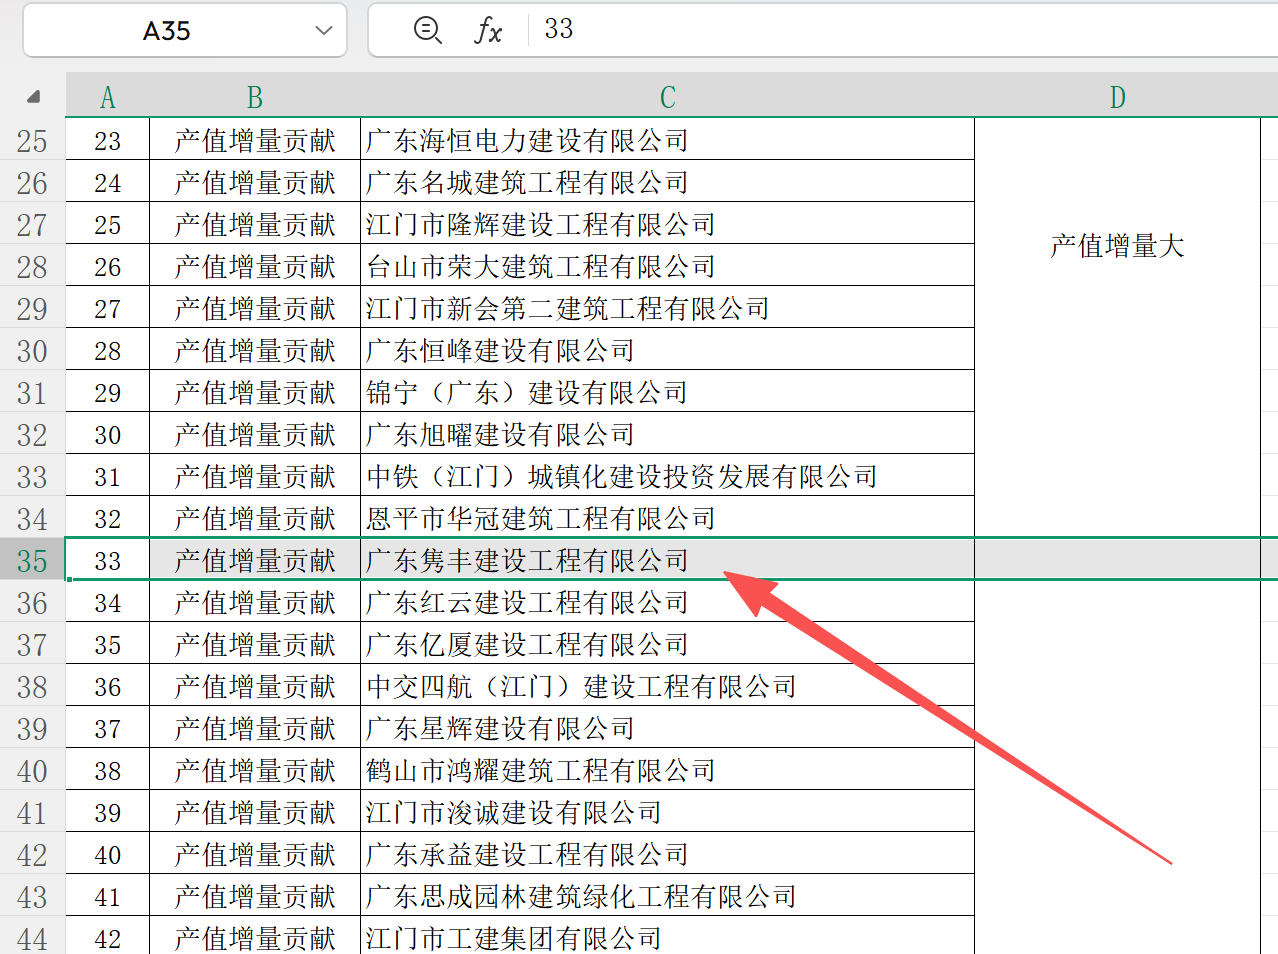Select column A header

107,97
